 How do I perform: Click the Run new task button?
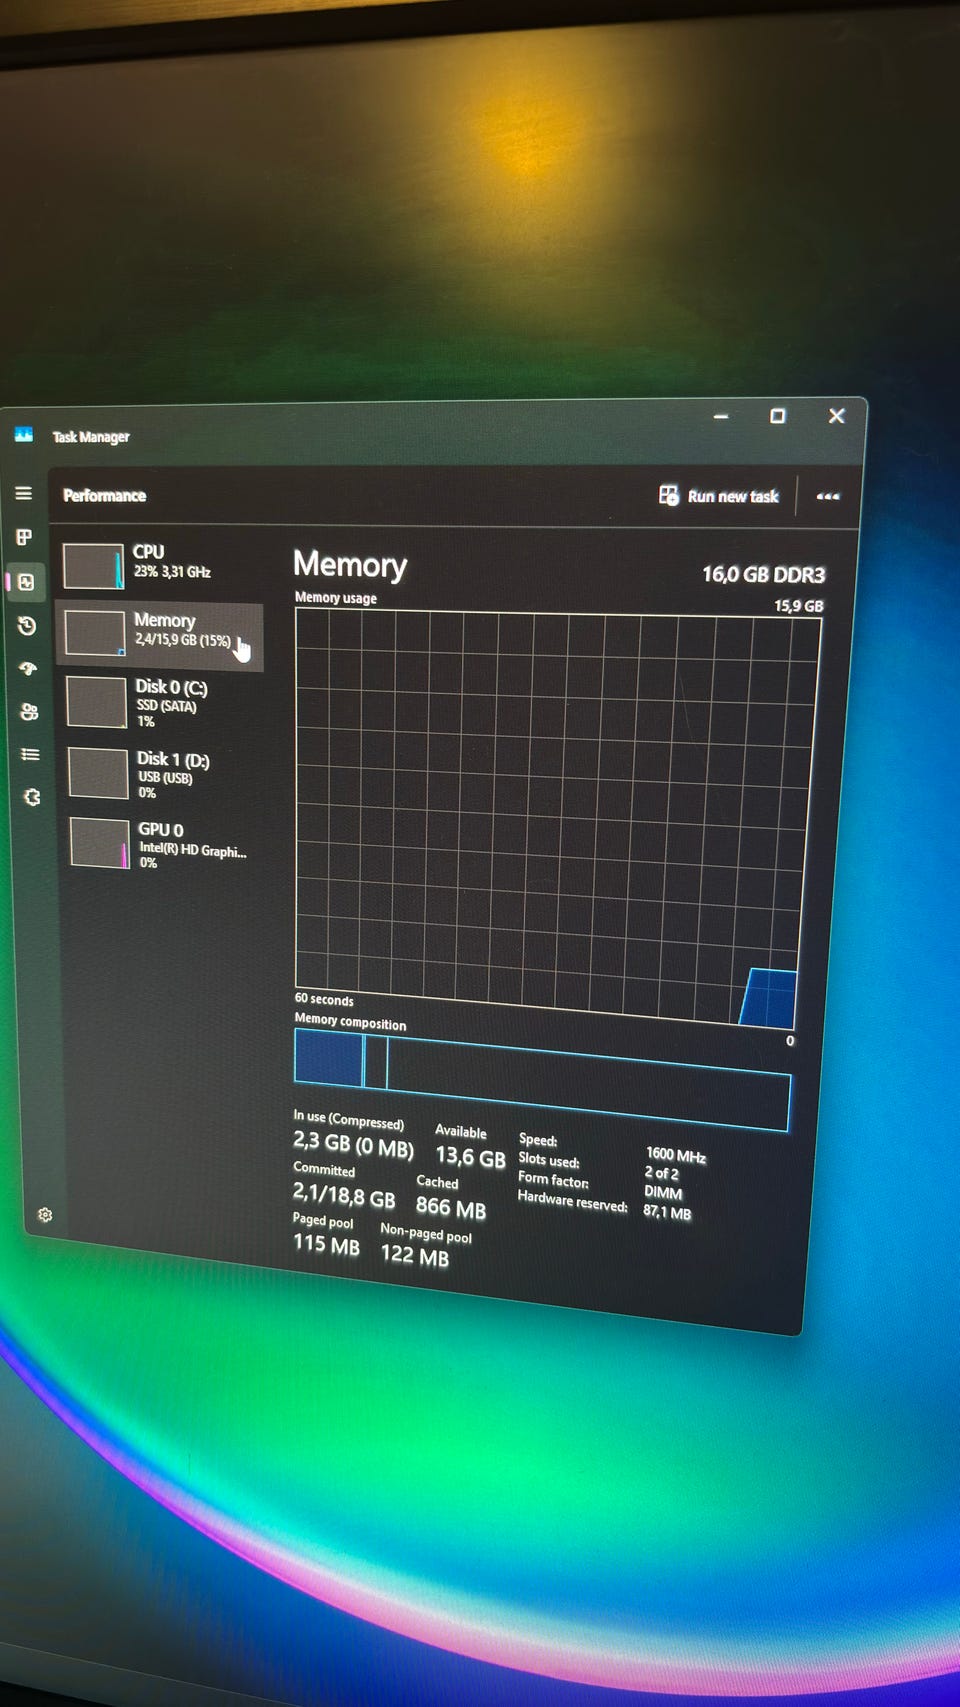pyautogui.click(x=719, y=495)
